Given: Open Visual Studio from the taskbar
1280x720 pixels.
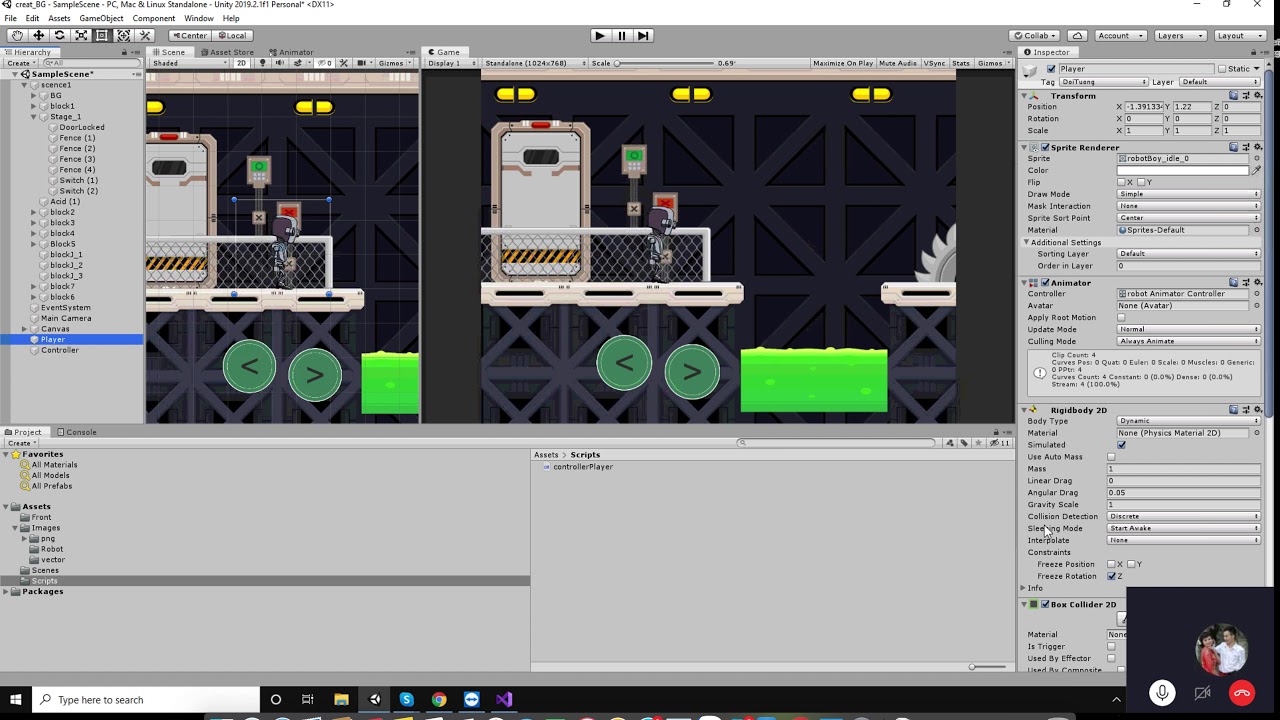Looking at the screenshot, I should point(504,700).
